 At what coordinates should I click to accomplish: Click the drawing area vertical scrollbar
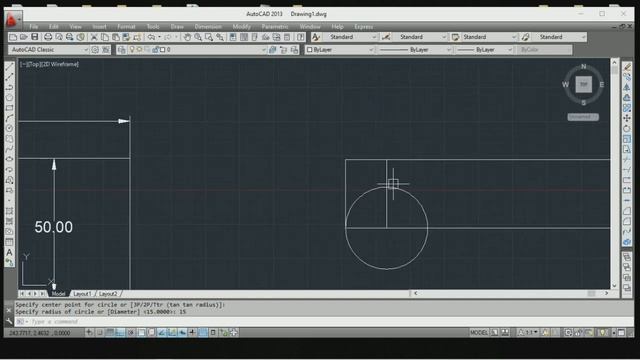615,174
